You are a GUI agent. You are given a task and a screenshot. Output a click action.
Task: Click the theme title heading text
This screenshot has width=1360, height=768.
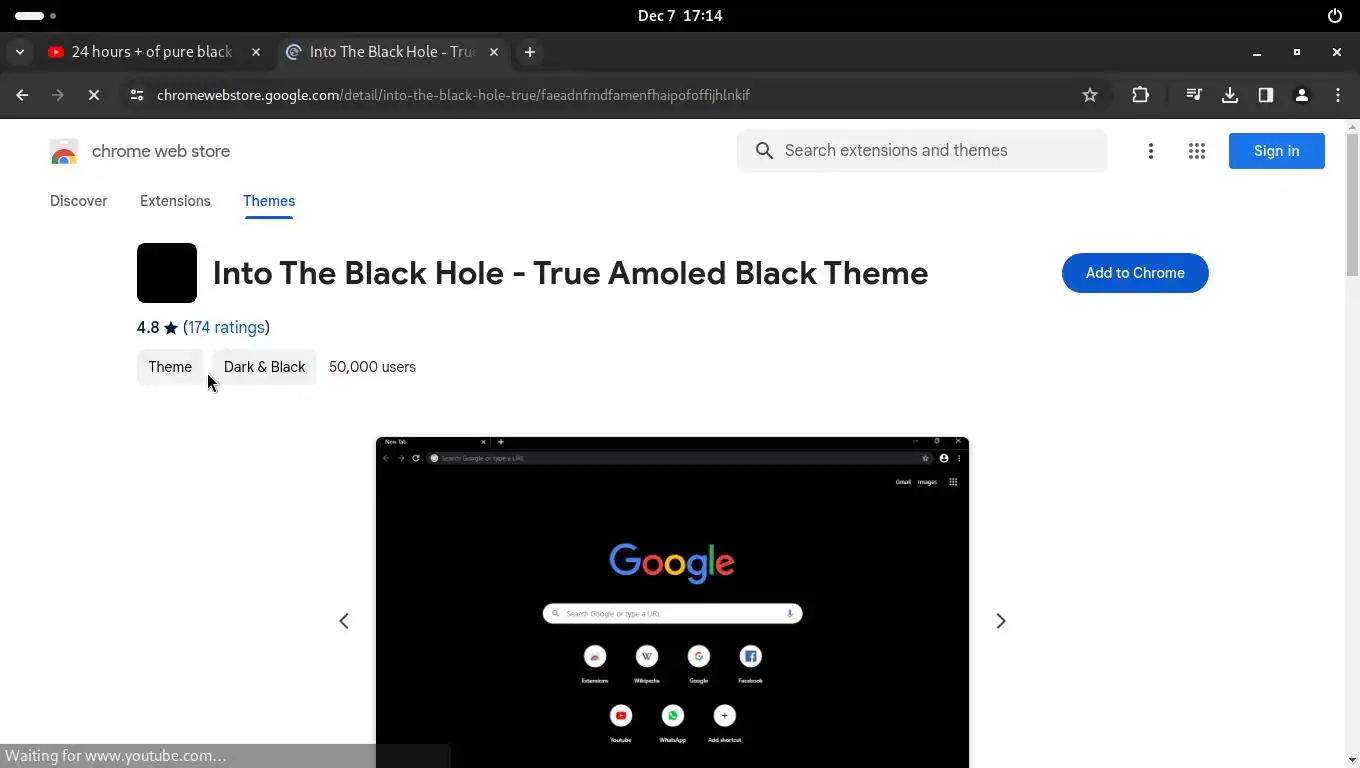pos(570,273)
